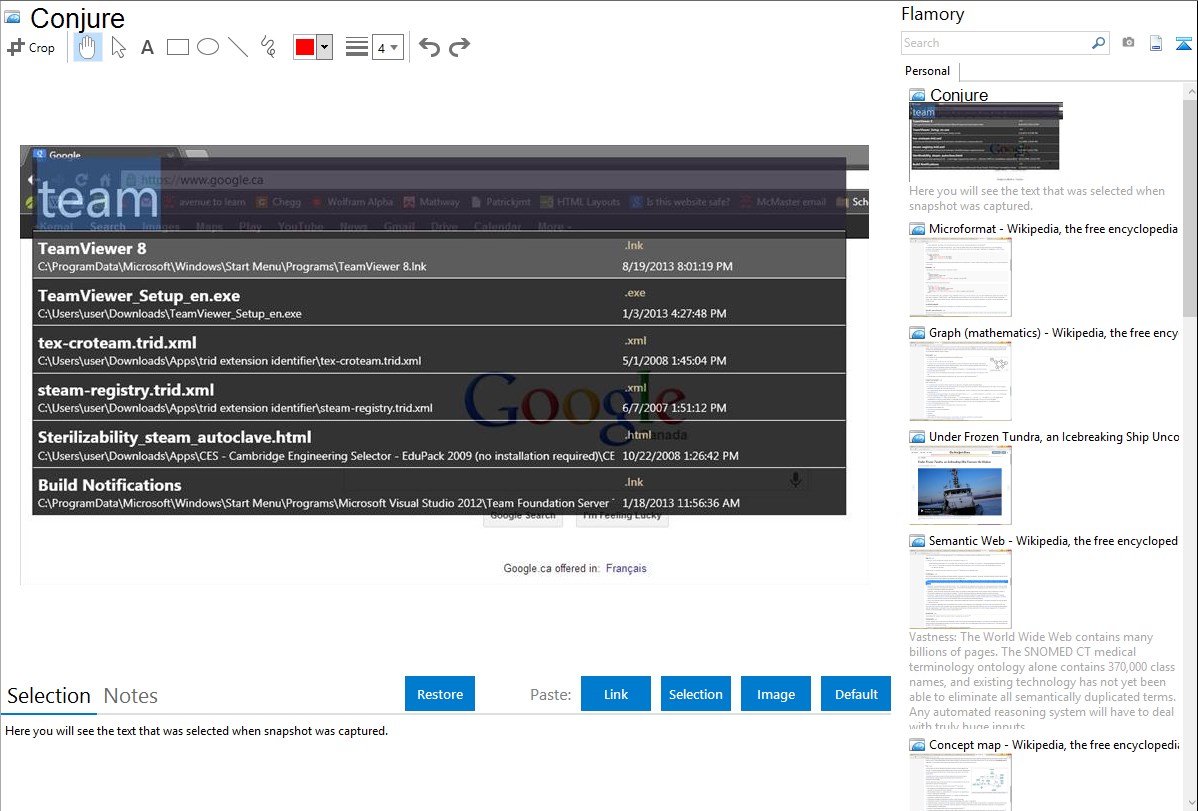Click the steam-registry.trid.xml result row
Viewport: 1198px width, 811px height.
[x=439, y=398]
